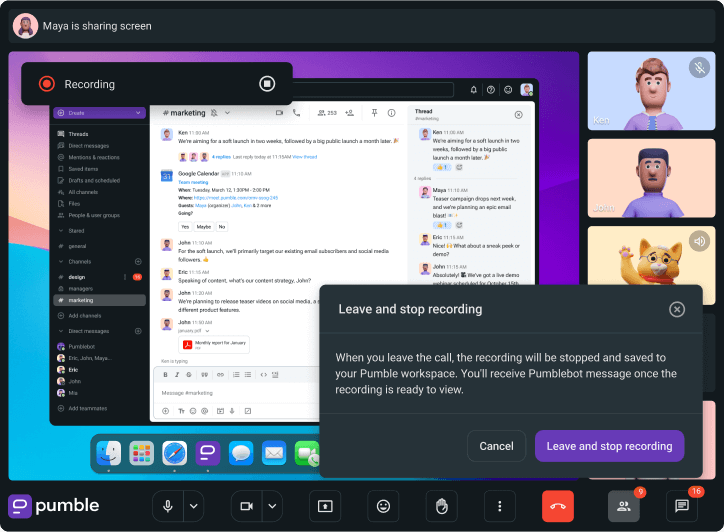Select the design channel

point(77,277)
